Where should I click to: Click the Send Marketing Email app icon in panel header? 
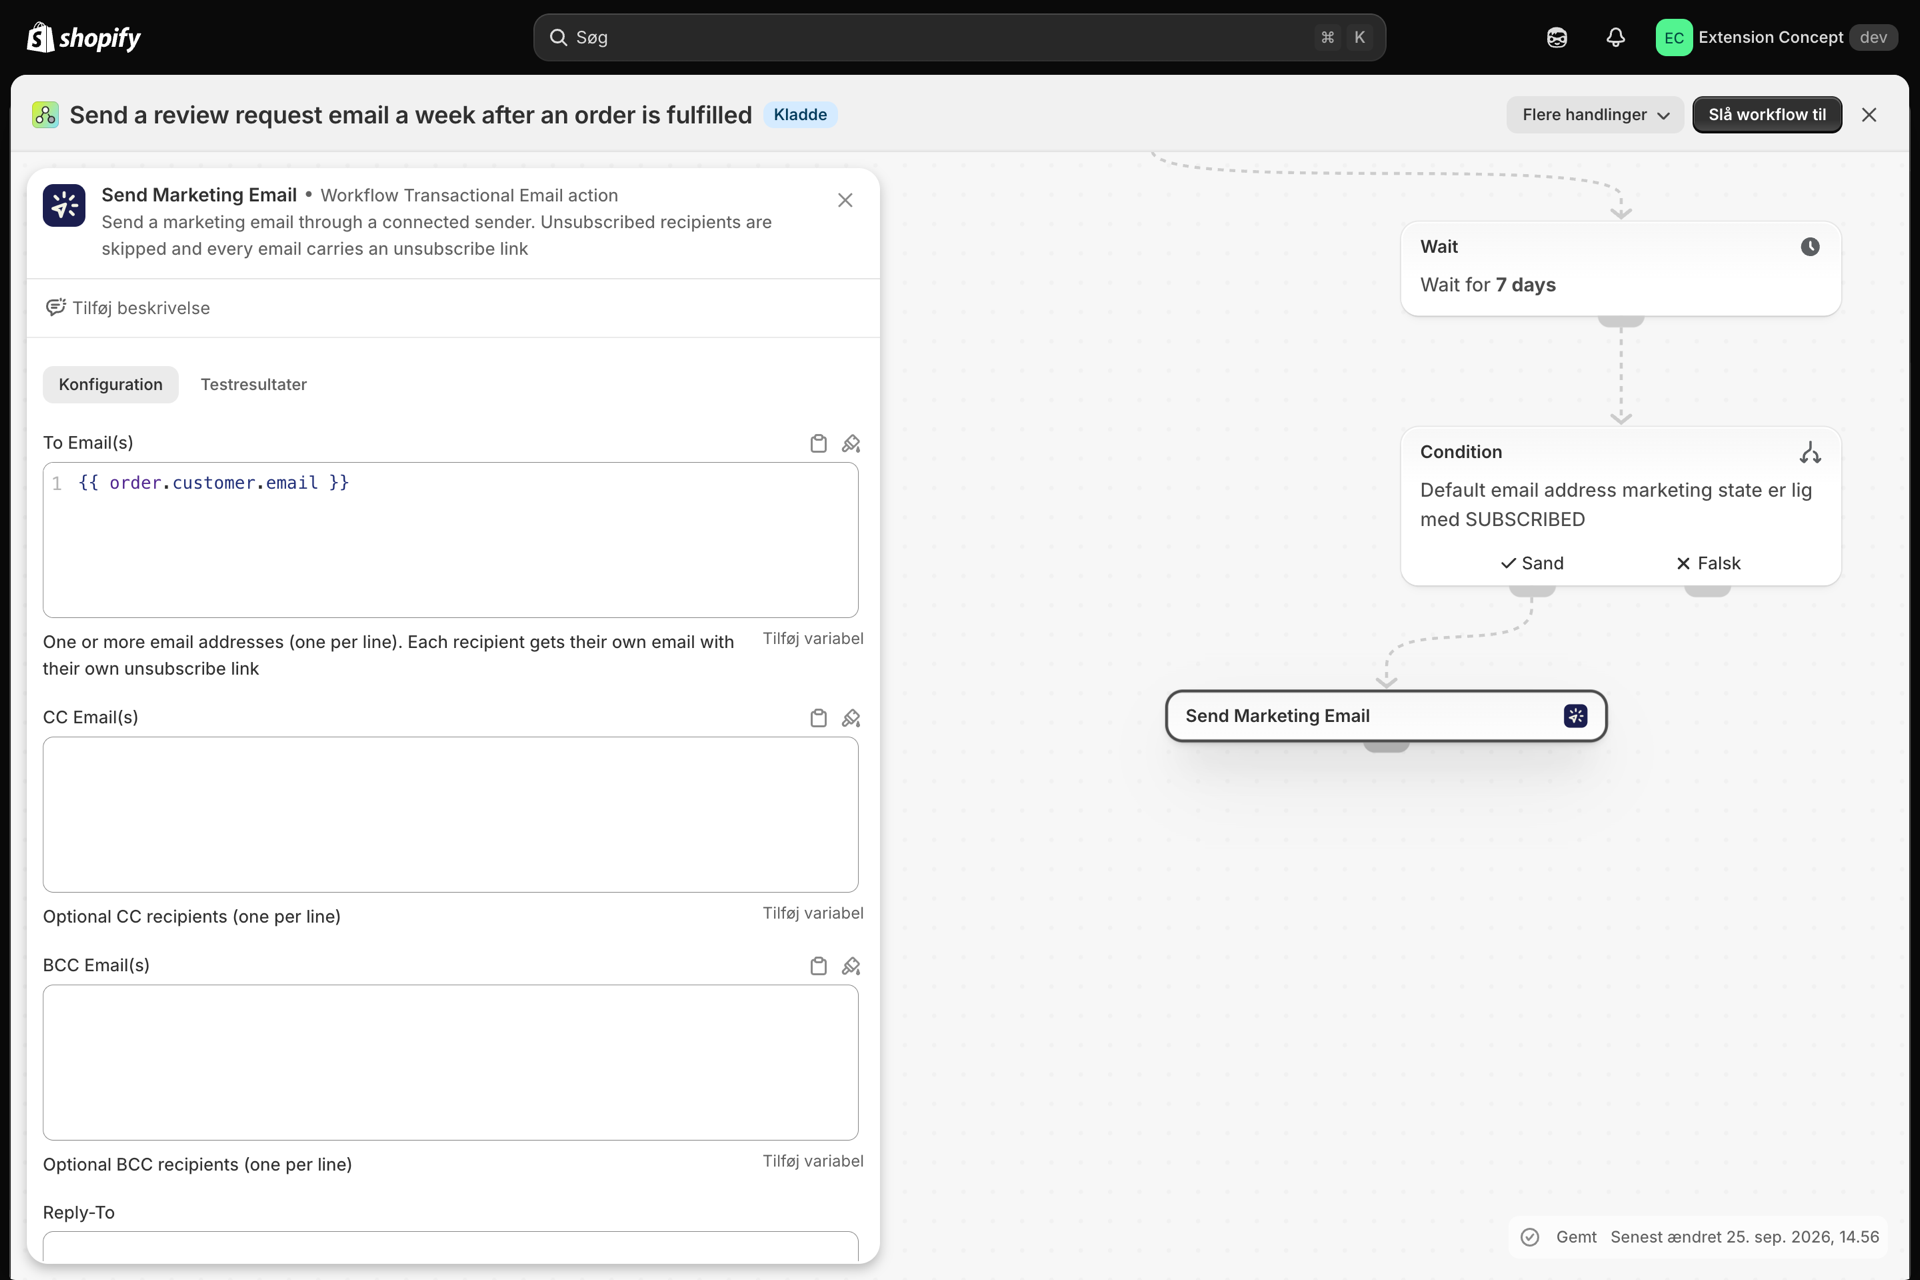coord(64,206)
